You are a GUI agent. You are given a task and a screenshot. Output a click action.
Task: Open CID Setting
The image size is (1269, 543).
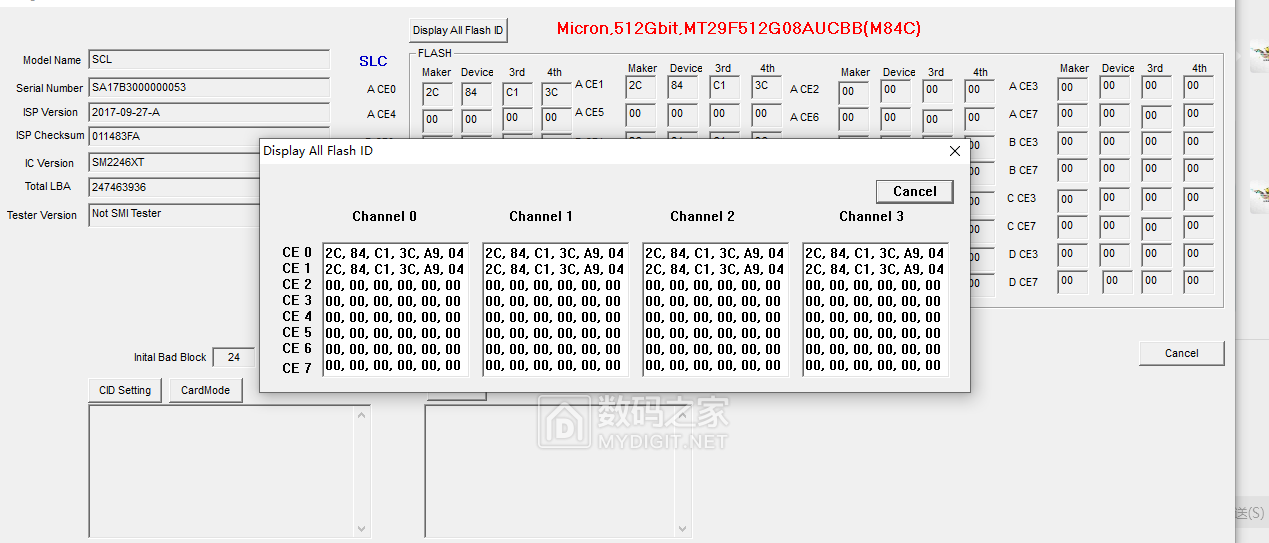125,390
